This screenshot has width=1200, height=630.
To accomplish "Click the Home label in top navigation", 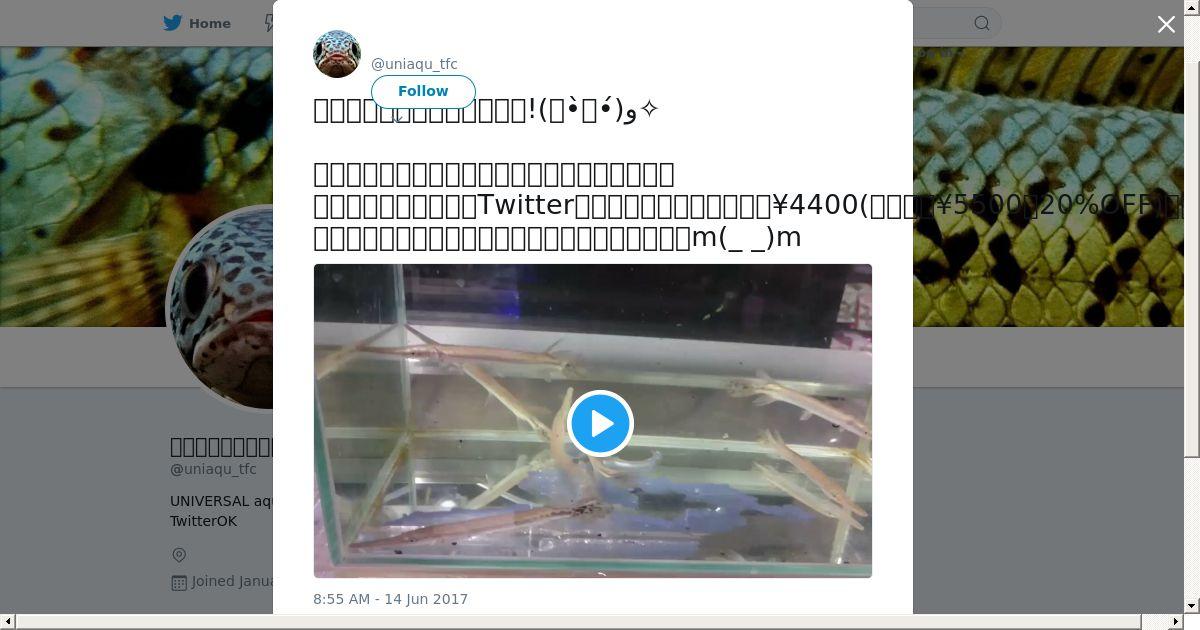I will click(210, 23).
